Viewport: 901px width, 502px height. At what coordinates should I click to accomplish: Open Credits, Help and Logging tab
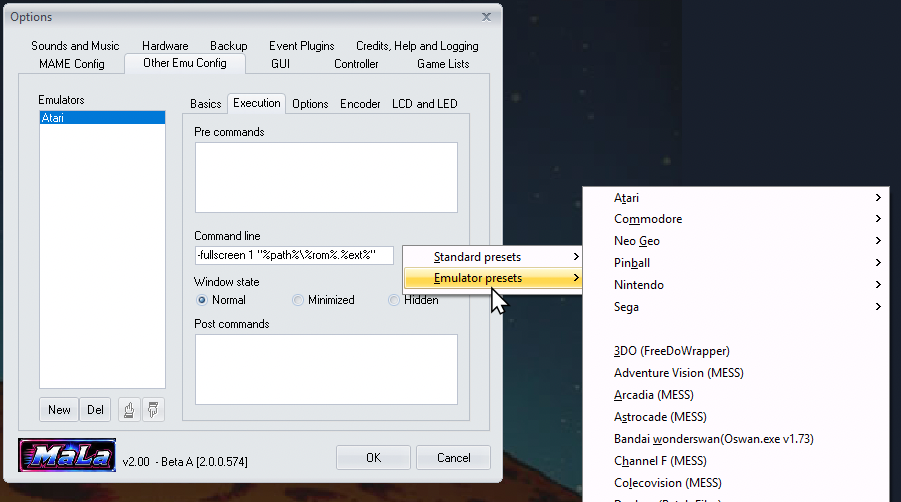[417, 46]
